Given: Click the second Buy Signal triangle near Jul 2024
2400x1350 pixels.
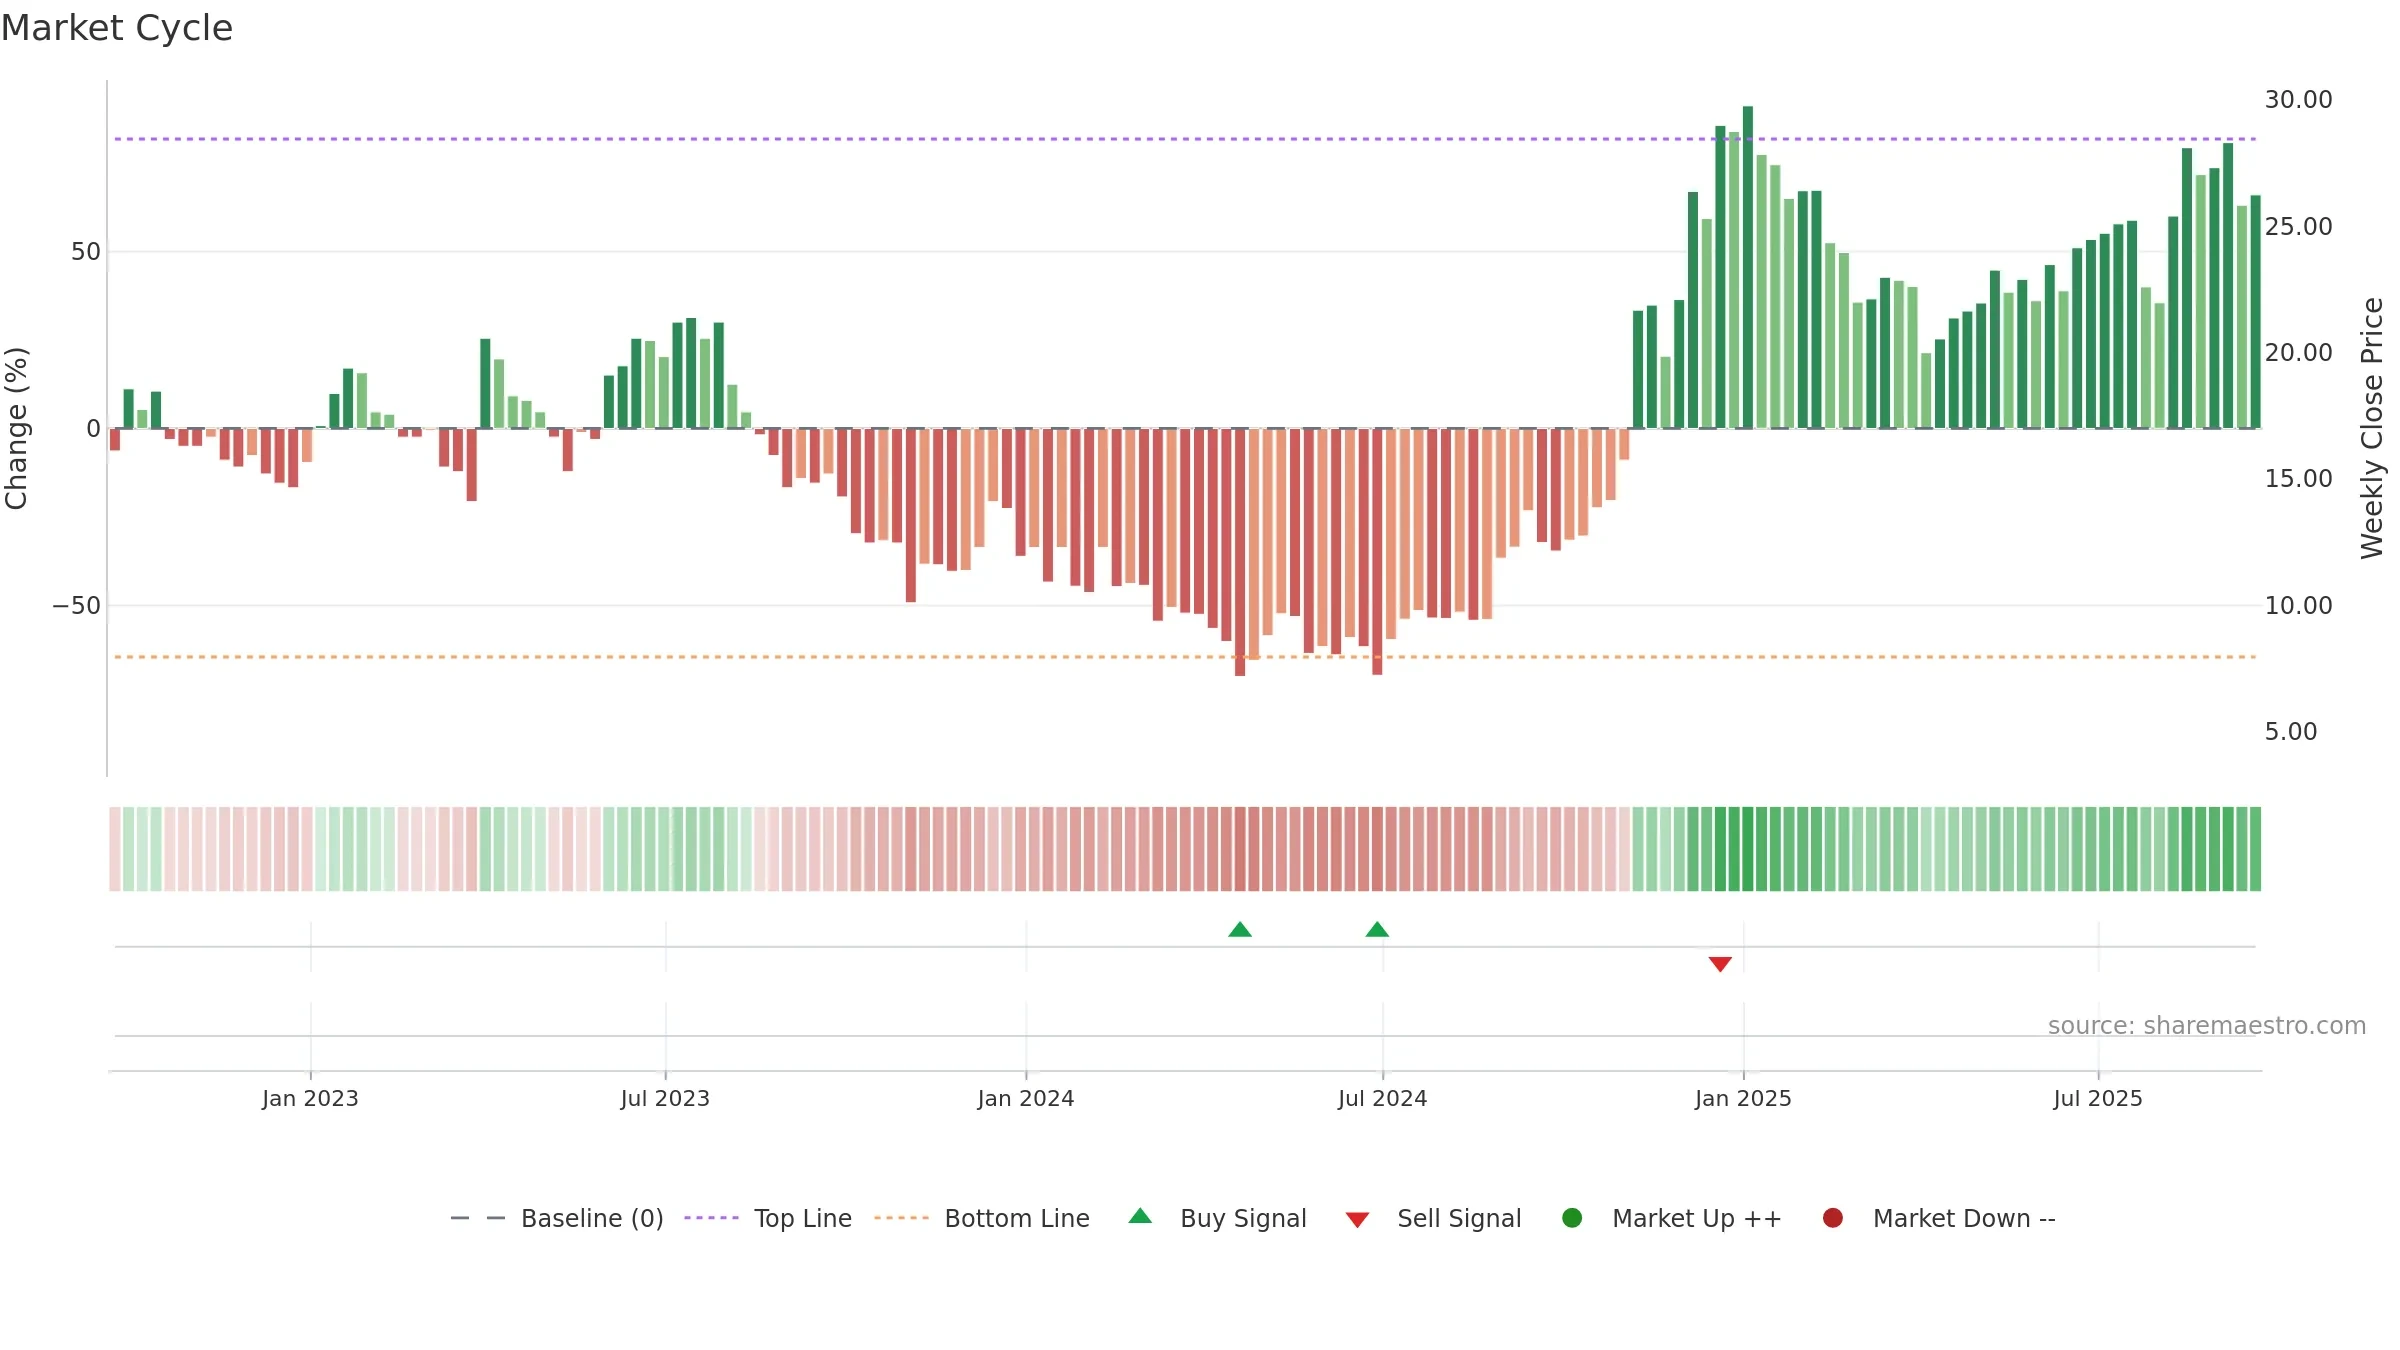Looking at the screenshot, I should click(1377, 930).
